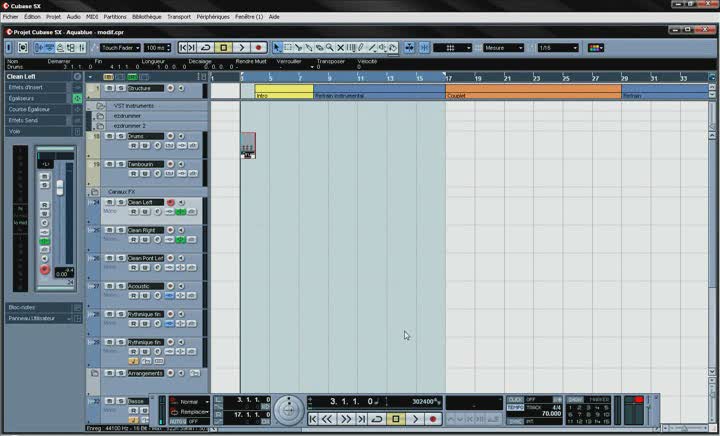
Task: Expand the Egaliseurs inspector section
Action: point(44,98)
